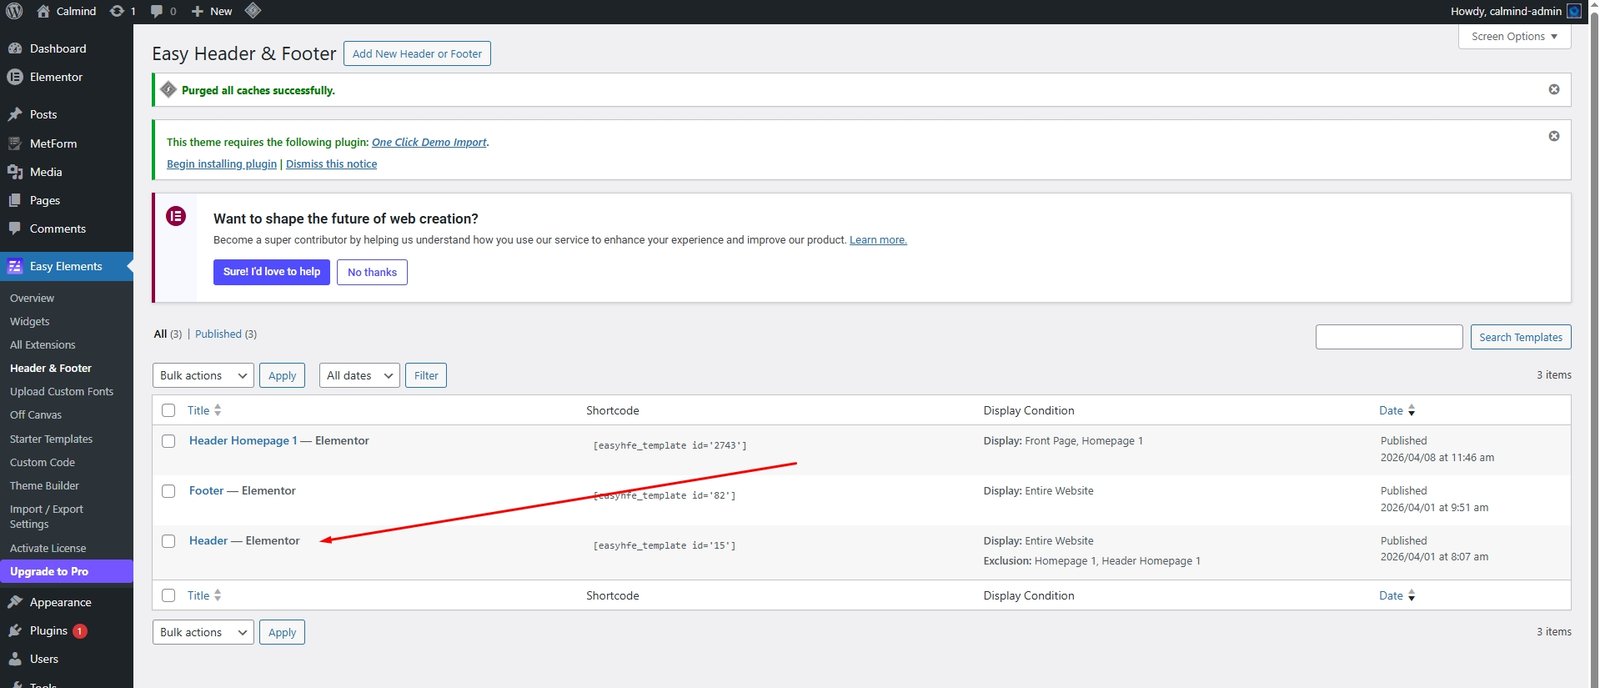Expand the Screen Options panel

(x=1514, y=37)
